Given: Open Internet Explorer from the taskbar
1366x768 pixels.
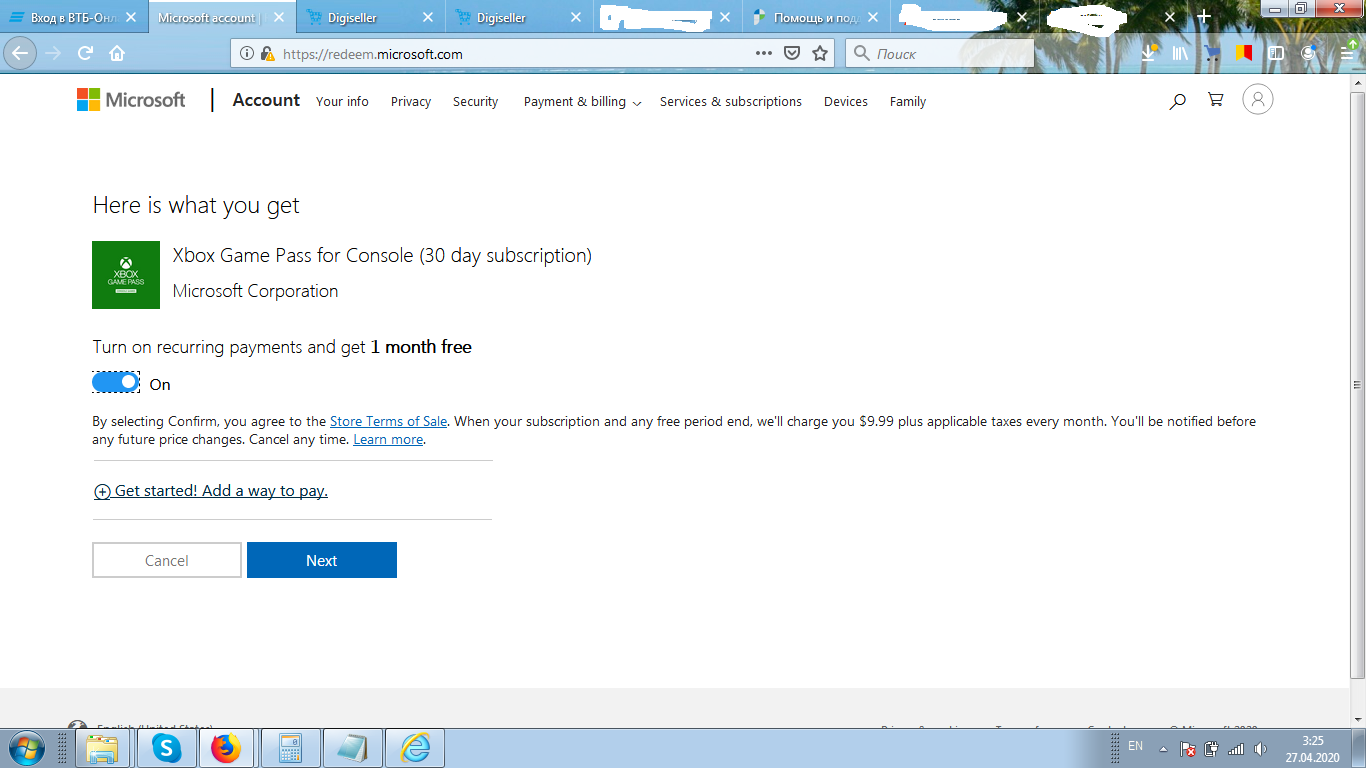Looking at the screenshot, I should 415,748.
